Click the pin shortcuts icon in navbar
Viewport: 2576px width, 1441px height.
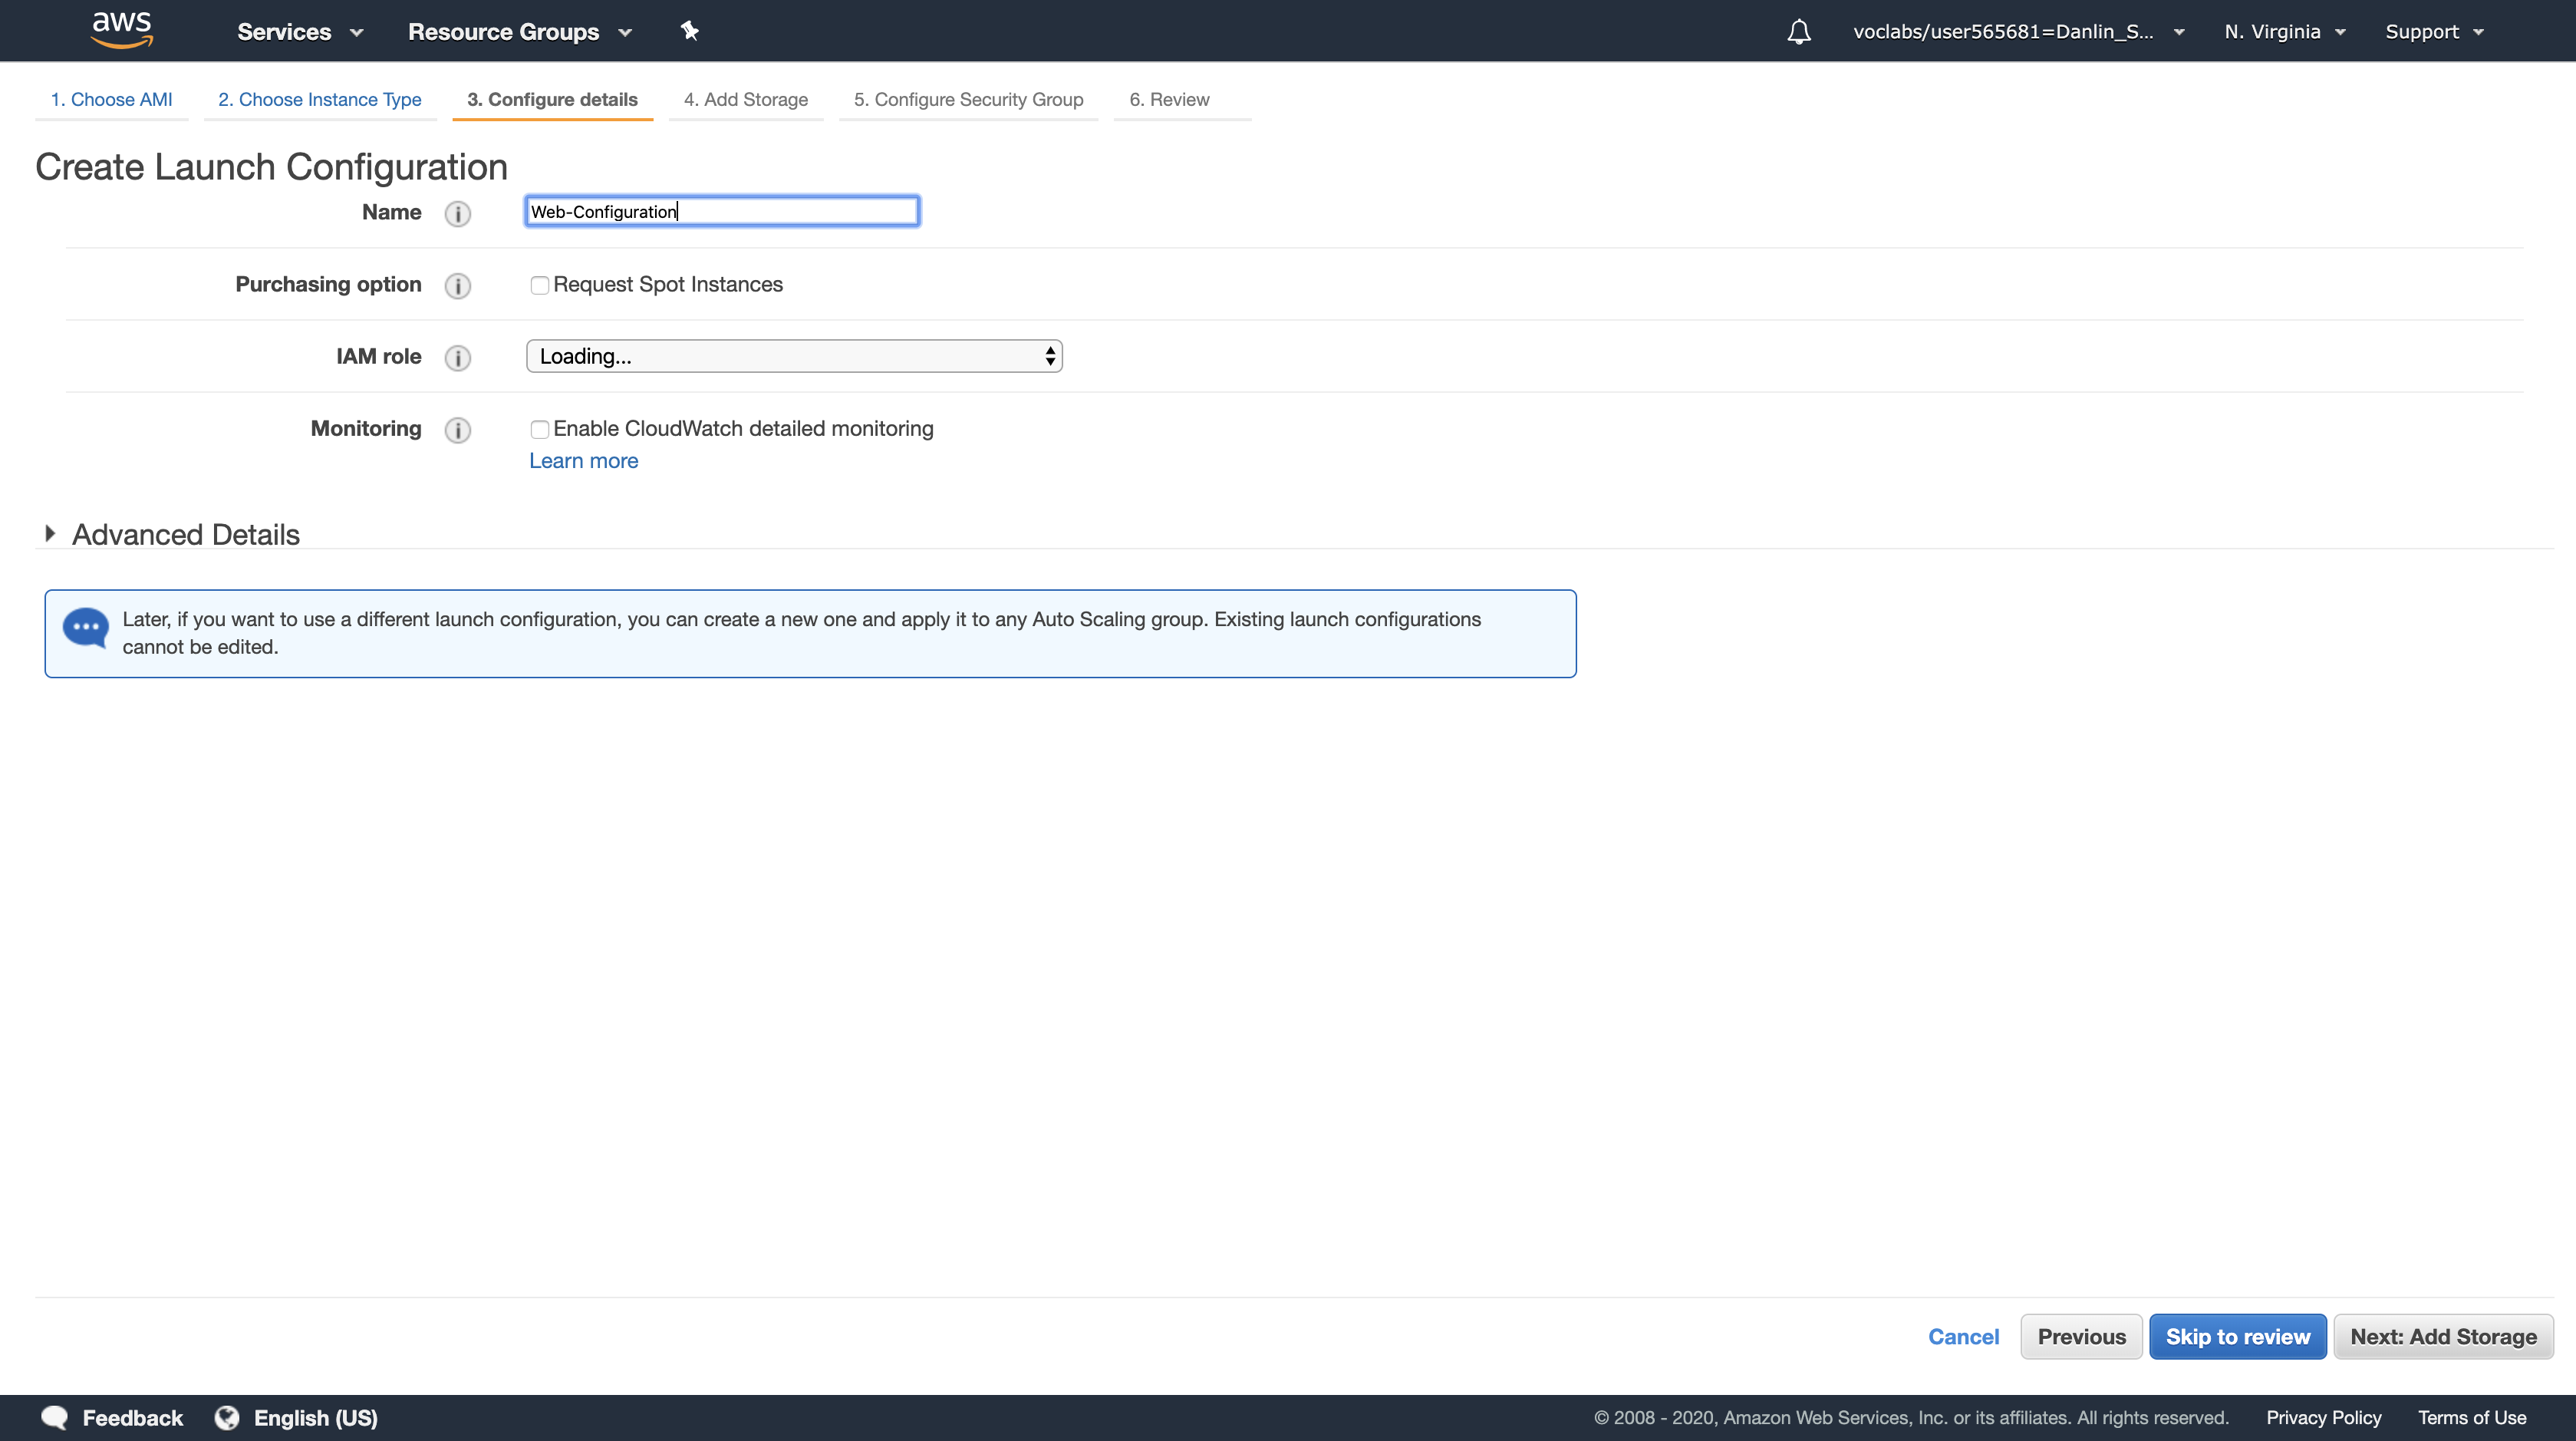[689, 31]
